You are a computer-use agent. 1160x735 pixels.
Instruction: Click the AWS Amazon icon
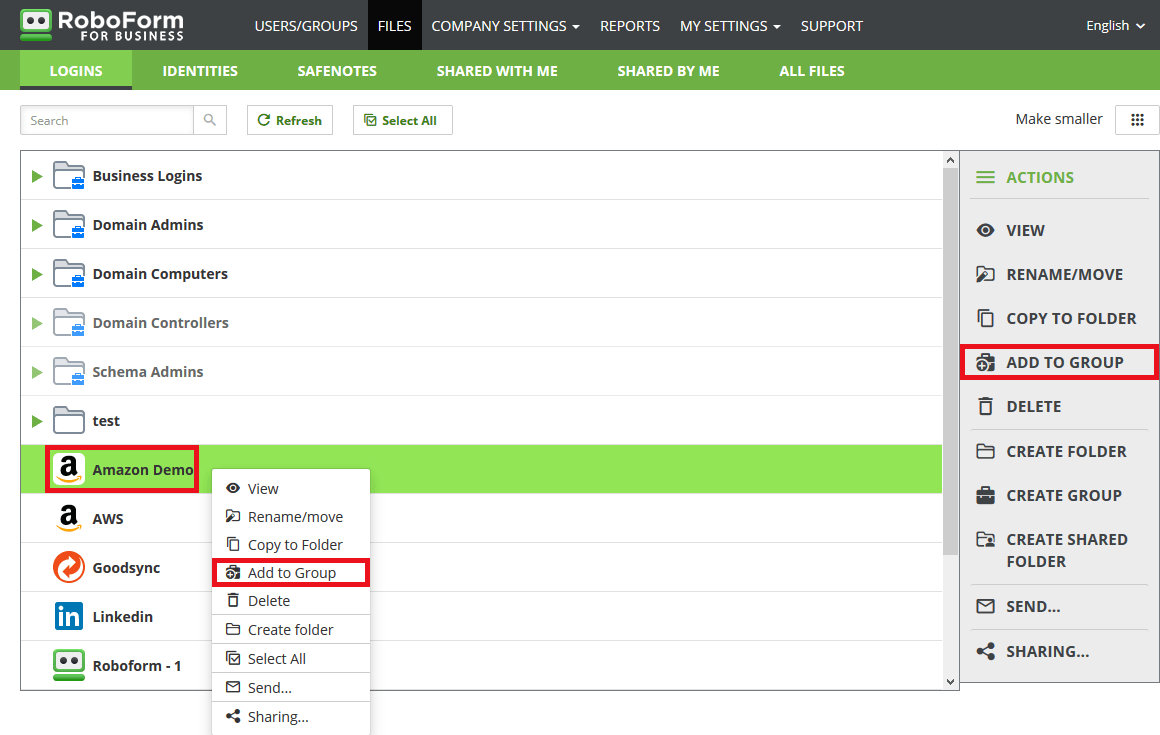click(x=69, y=519)
